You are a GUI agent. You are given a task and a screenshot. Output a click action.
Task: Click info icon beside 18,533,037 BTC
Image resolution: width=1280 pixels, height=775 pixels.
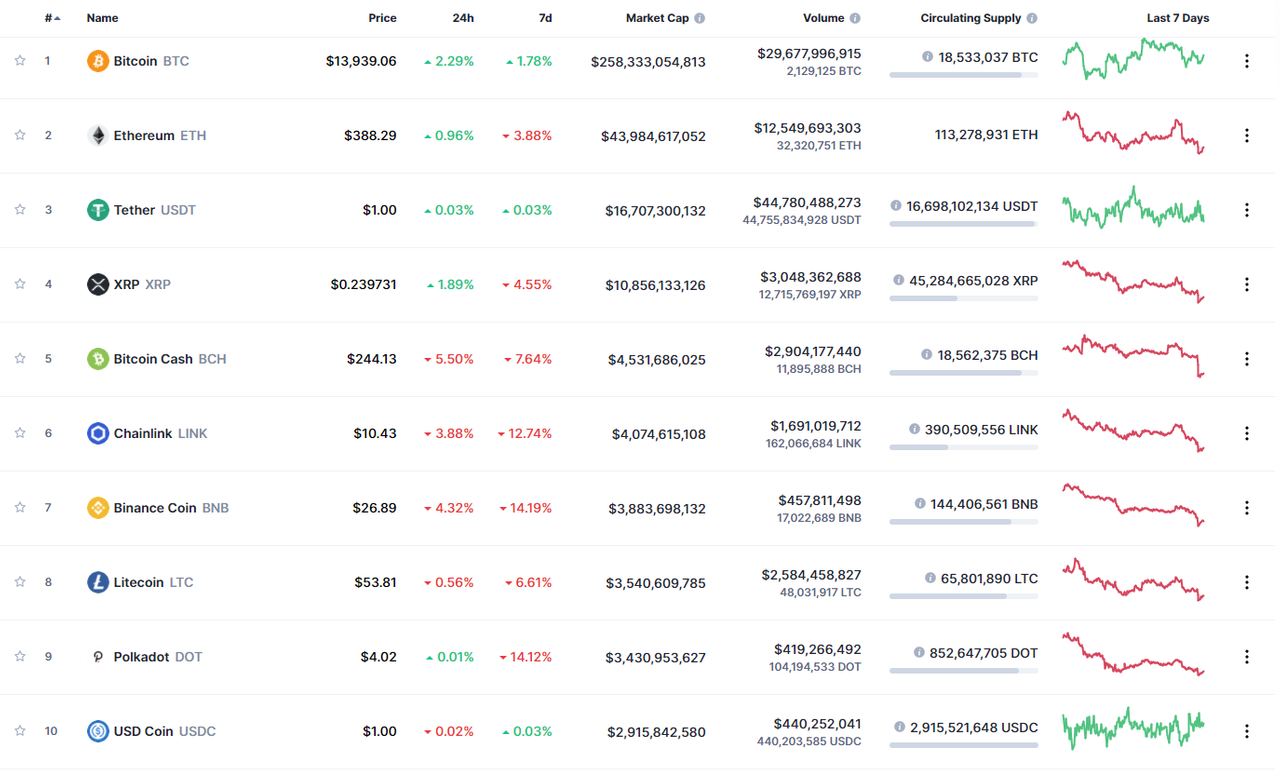click(x=927, y=57)
